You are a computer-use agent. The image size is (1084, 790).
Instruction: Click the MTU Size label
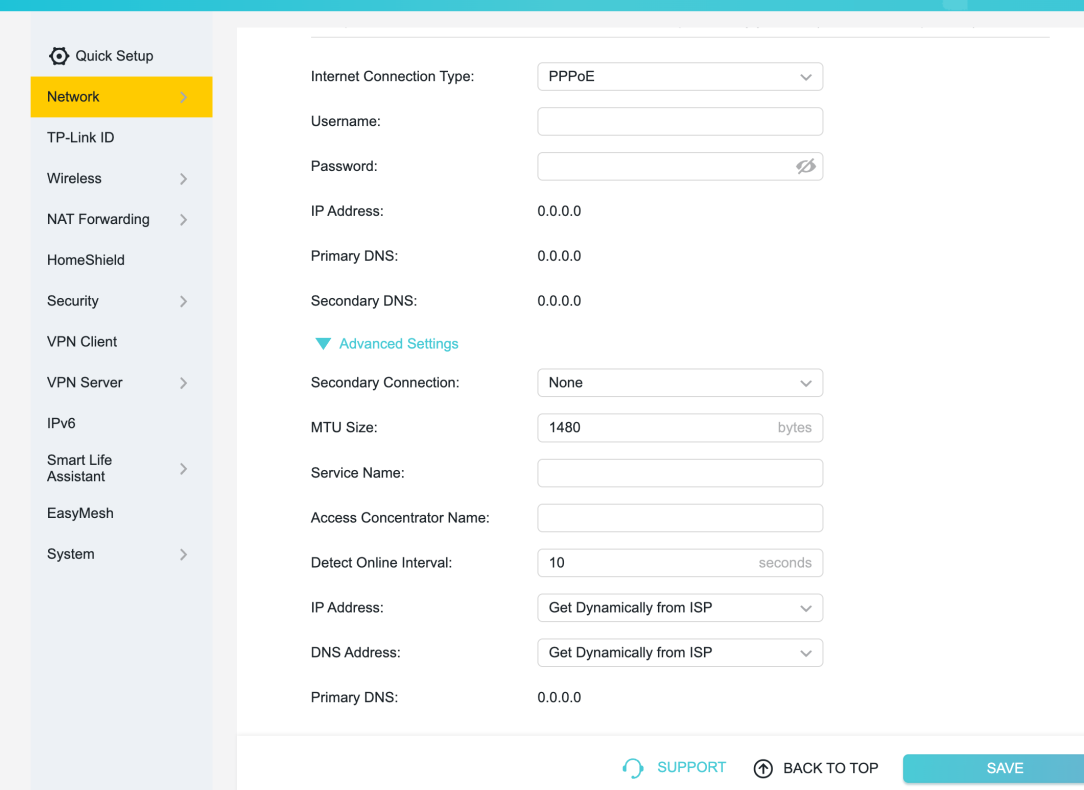click(x=344, y=427)
